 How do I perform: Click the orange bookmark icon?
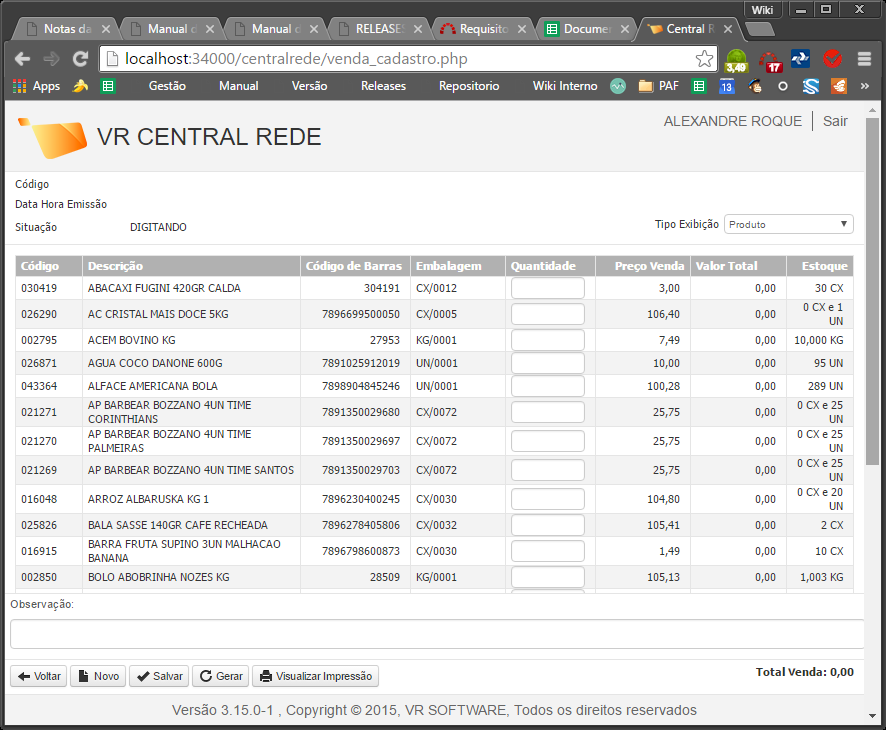pos(839,86)
